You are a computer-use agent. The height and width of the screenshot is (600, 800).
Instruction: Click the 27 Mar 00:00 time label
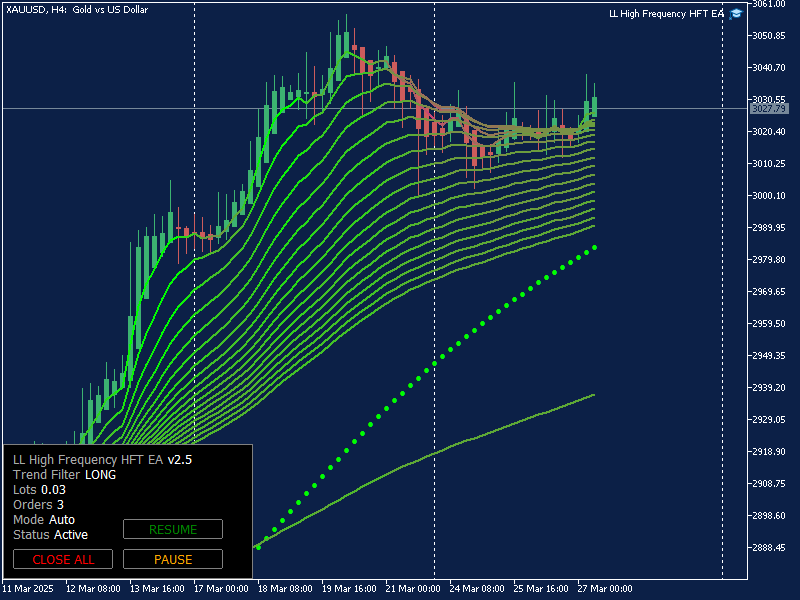(605, 588)
